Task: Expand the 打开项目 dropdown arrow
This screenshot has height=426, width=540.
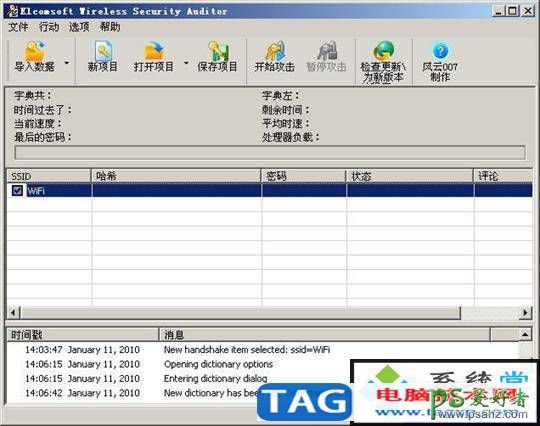Action: tap(186, 63)
